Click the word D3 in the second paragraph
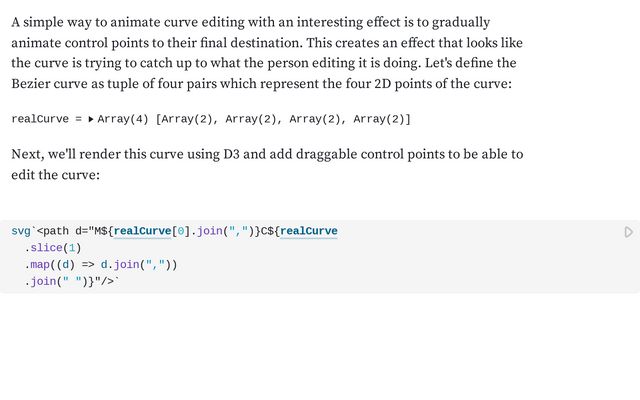640x400 pixels. pyautogui.click(x=231, y=154)
